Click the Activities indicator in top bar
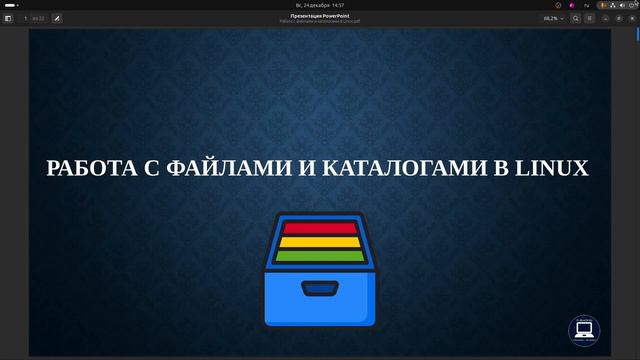This screenshot has height=360, width=640. [11, 5]
